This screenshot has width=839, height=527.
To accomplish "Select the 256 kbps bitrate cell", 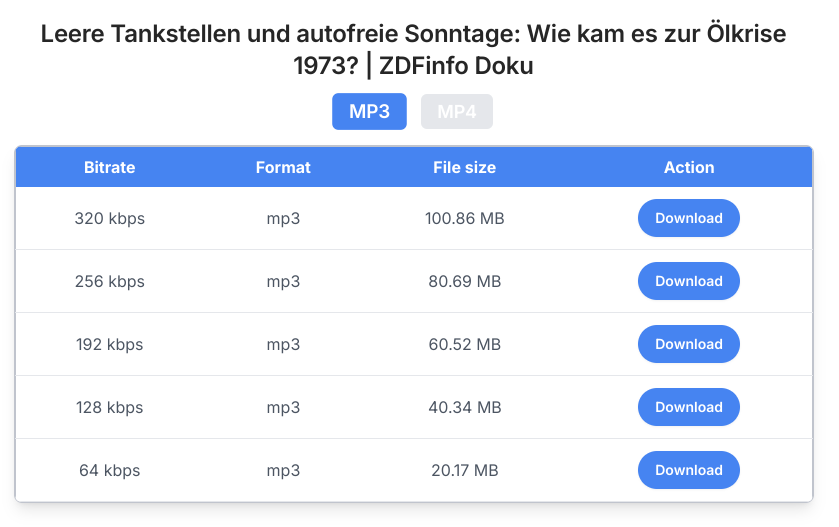I will click(x=110, y=281).
